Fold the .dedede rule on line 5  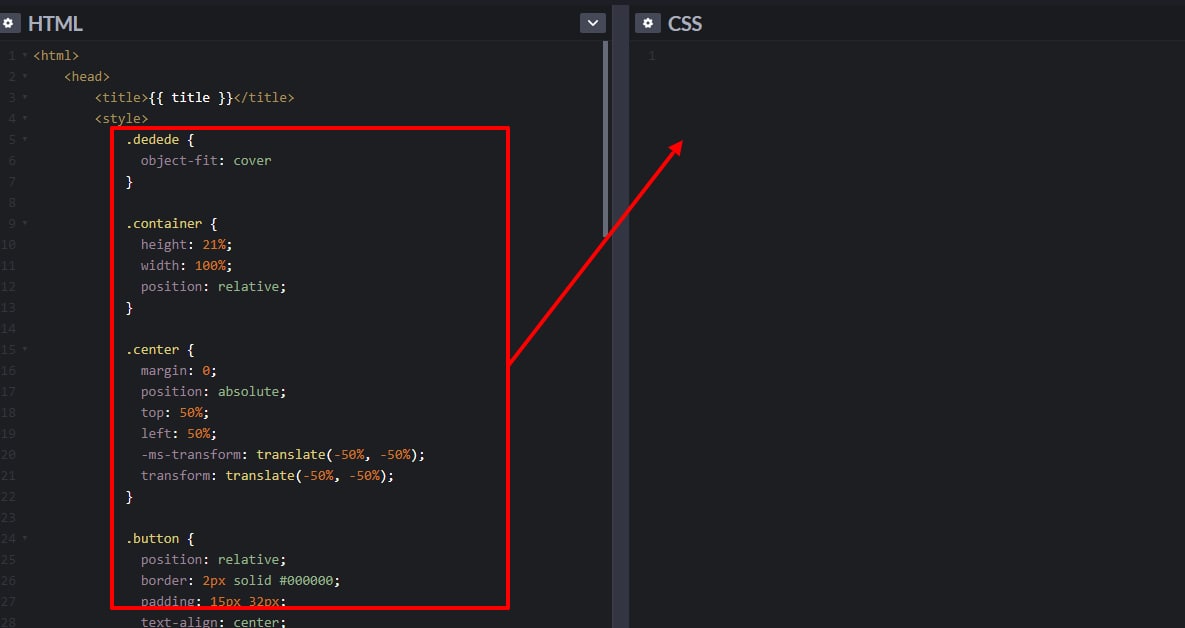(24, 140)
